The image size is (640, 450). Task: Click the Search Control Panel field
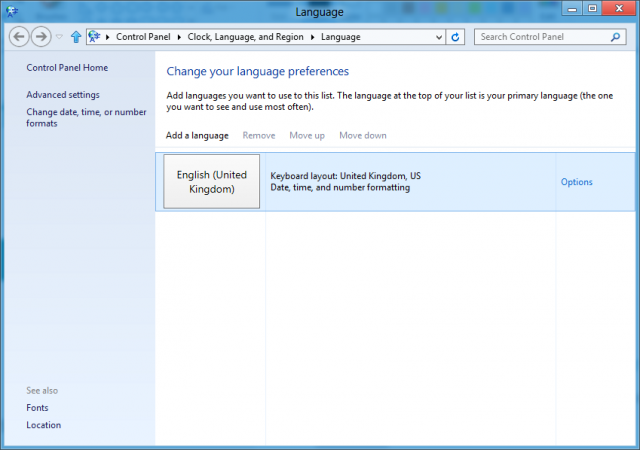click(550, 37)
